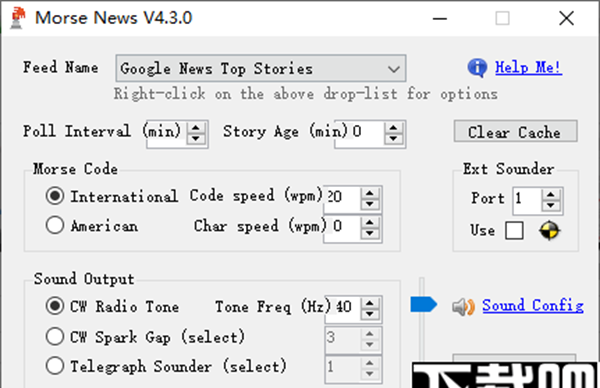Select CW Spark Gap output option
The height and width of the screenshot is (388, 600).
pos(55,337)
